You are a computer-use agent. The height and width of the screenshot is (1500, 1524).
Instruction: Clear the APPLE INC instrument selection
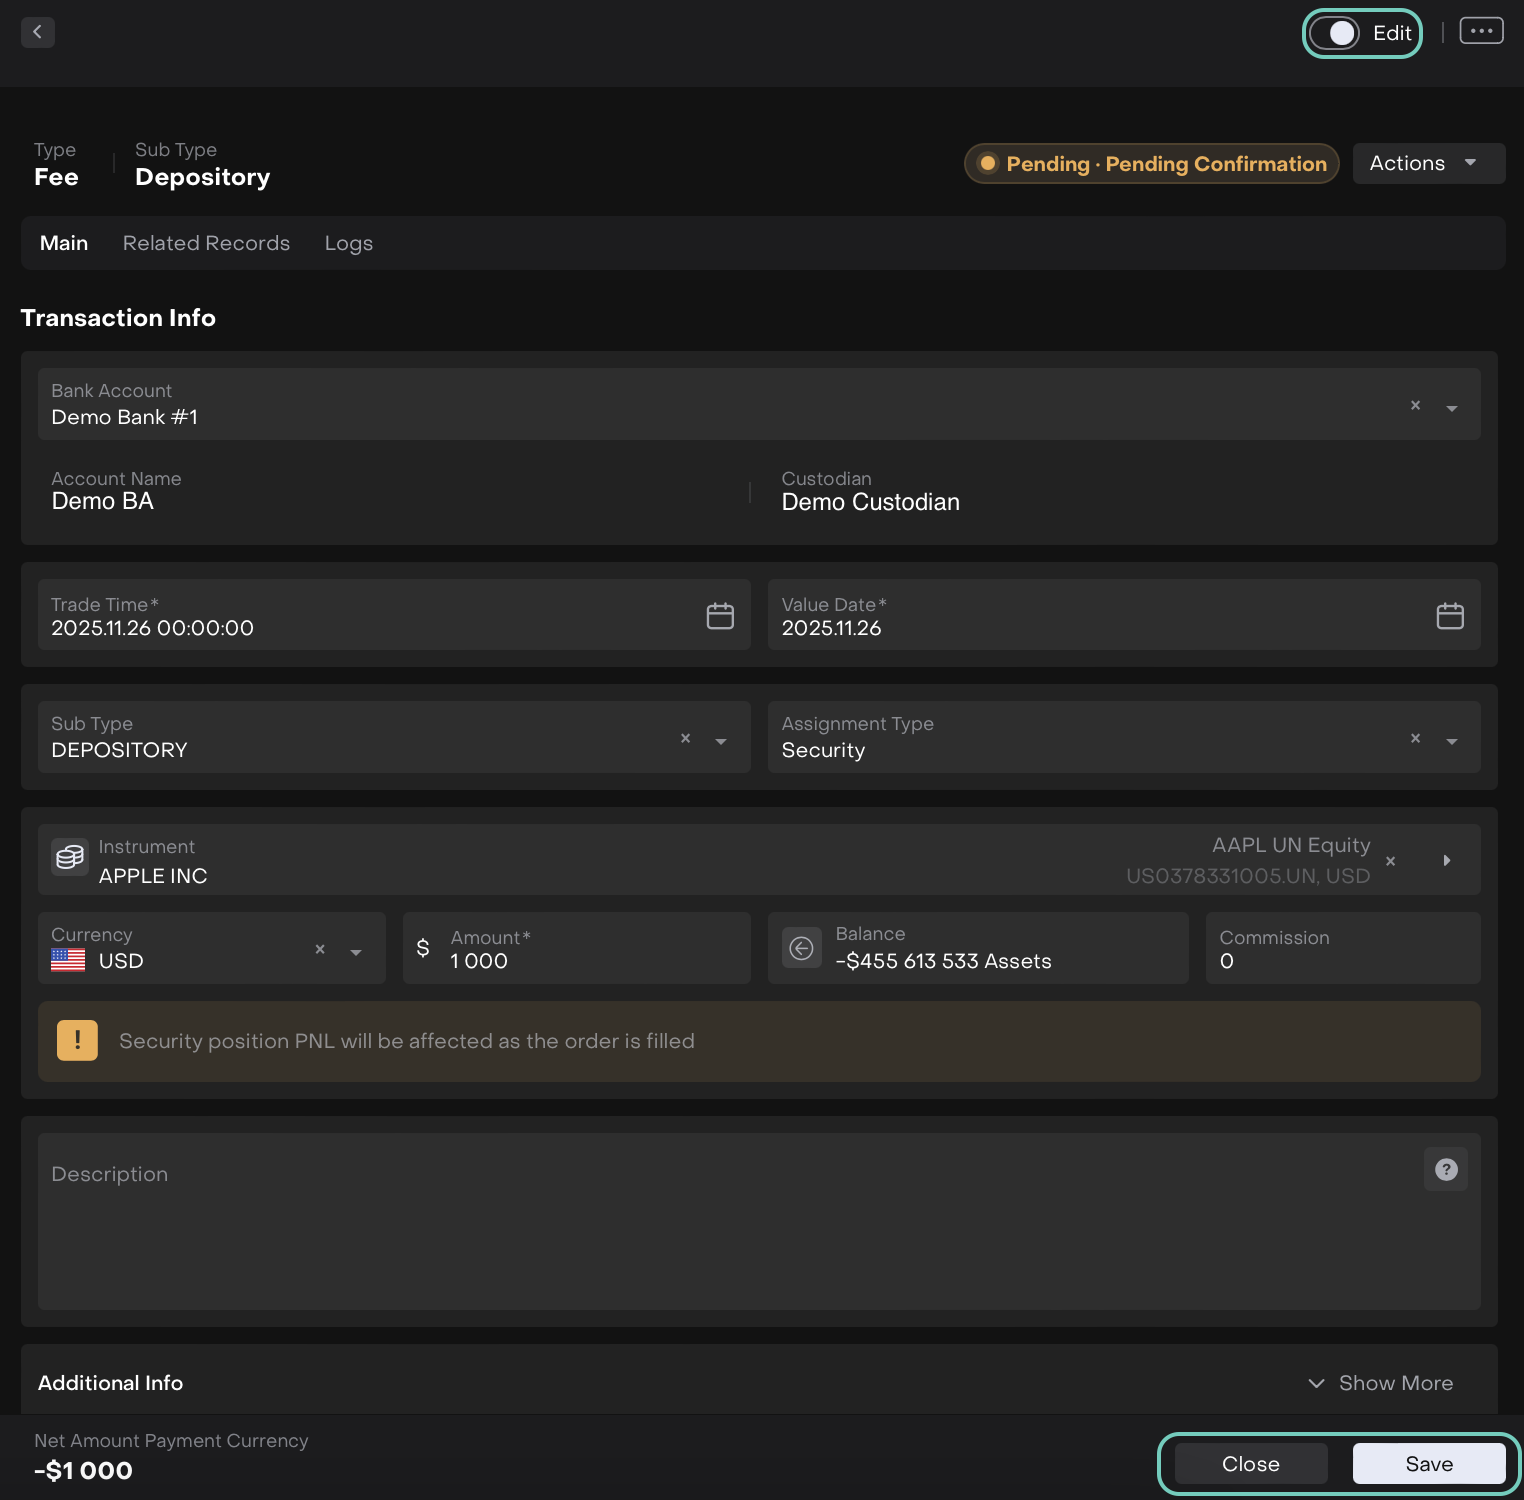coord(1390,861)
